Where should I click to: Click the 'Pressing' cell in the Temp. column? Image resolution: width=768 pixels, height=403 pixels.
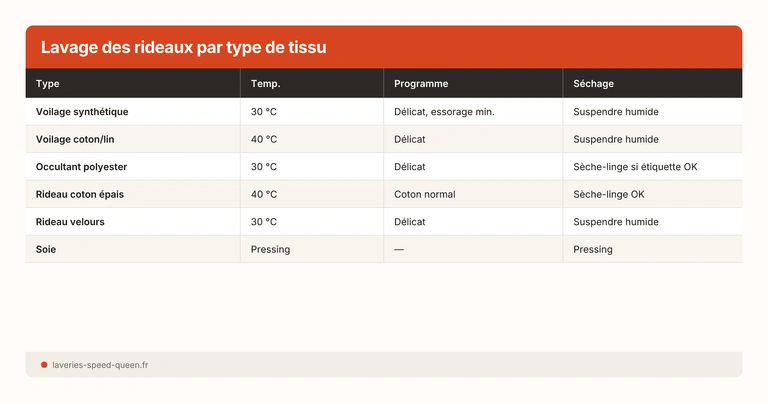[270, 249]
